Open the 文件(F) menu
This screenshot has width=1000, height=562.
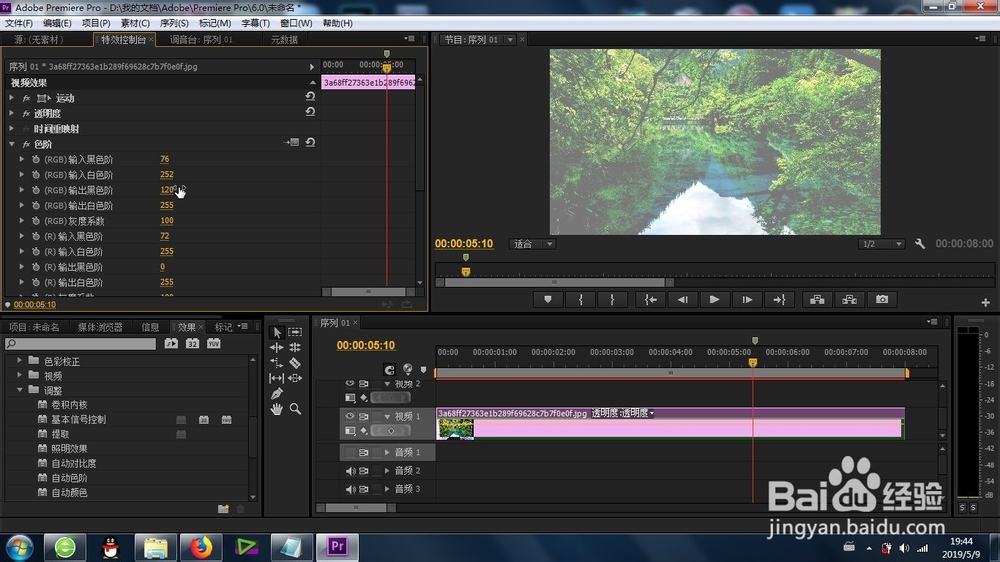18,23
